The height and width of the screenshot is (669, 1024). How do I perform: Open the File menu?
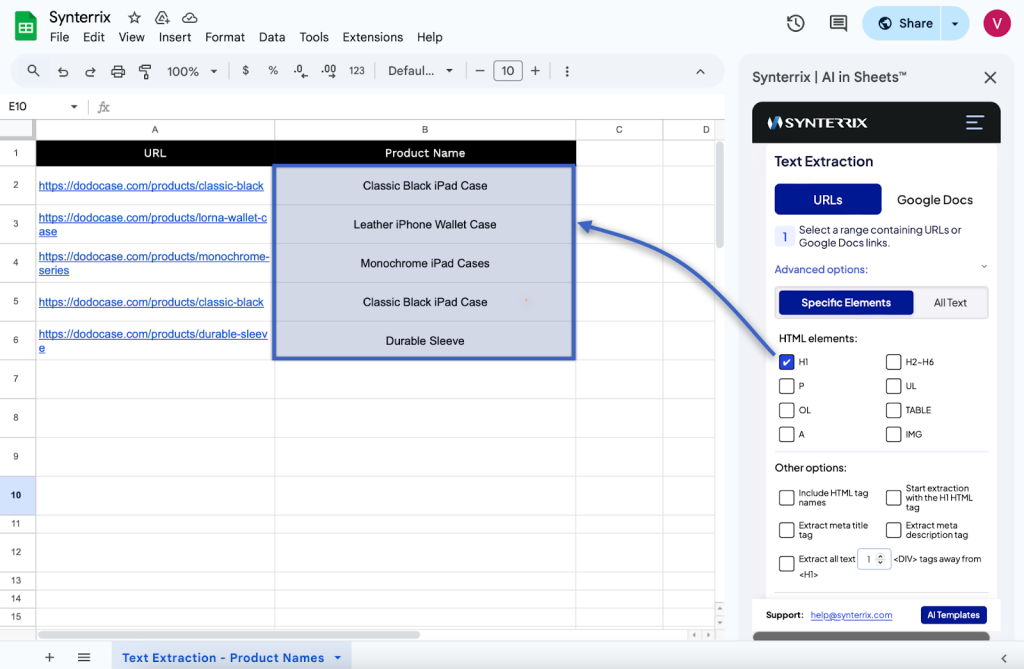coord(59,37)
